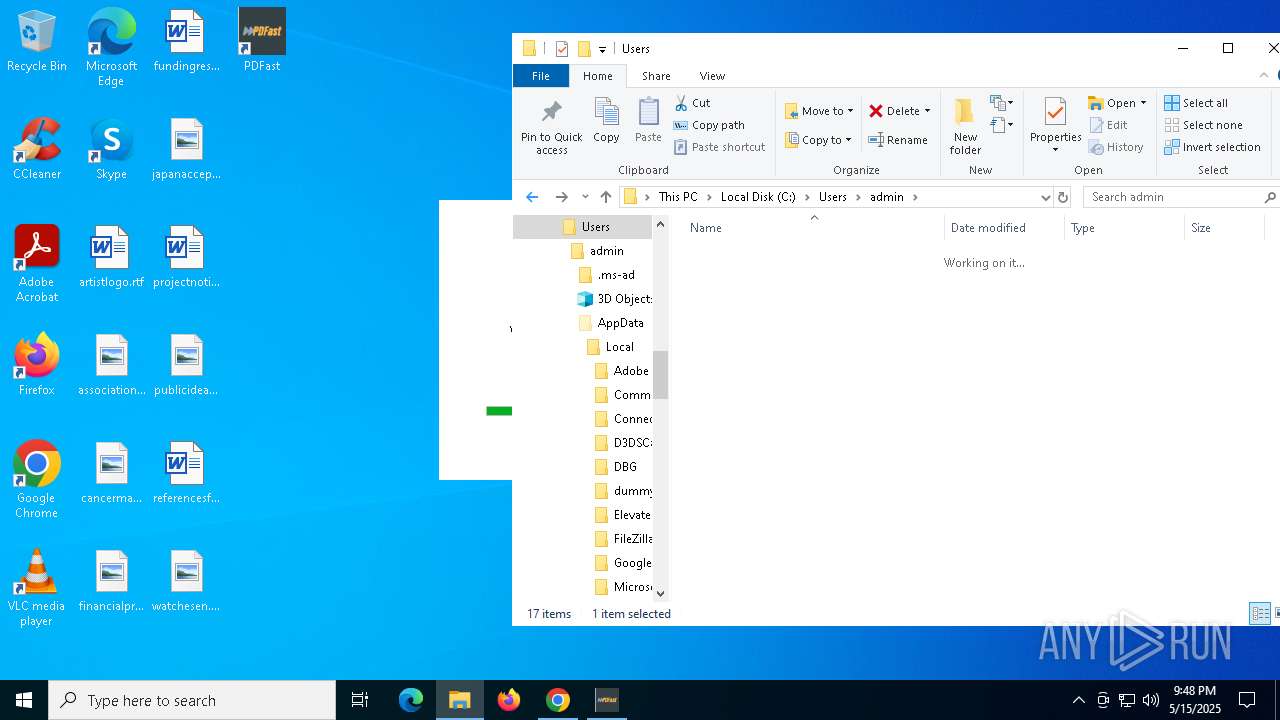Go up one folder level

click(x=606, y=197)
